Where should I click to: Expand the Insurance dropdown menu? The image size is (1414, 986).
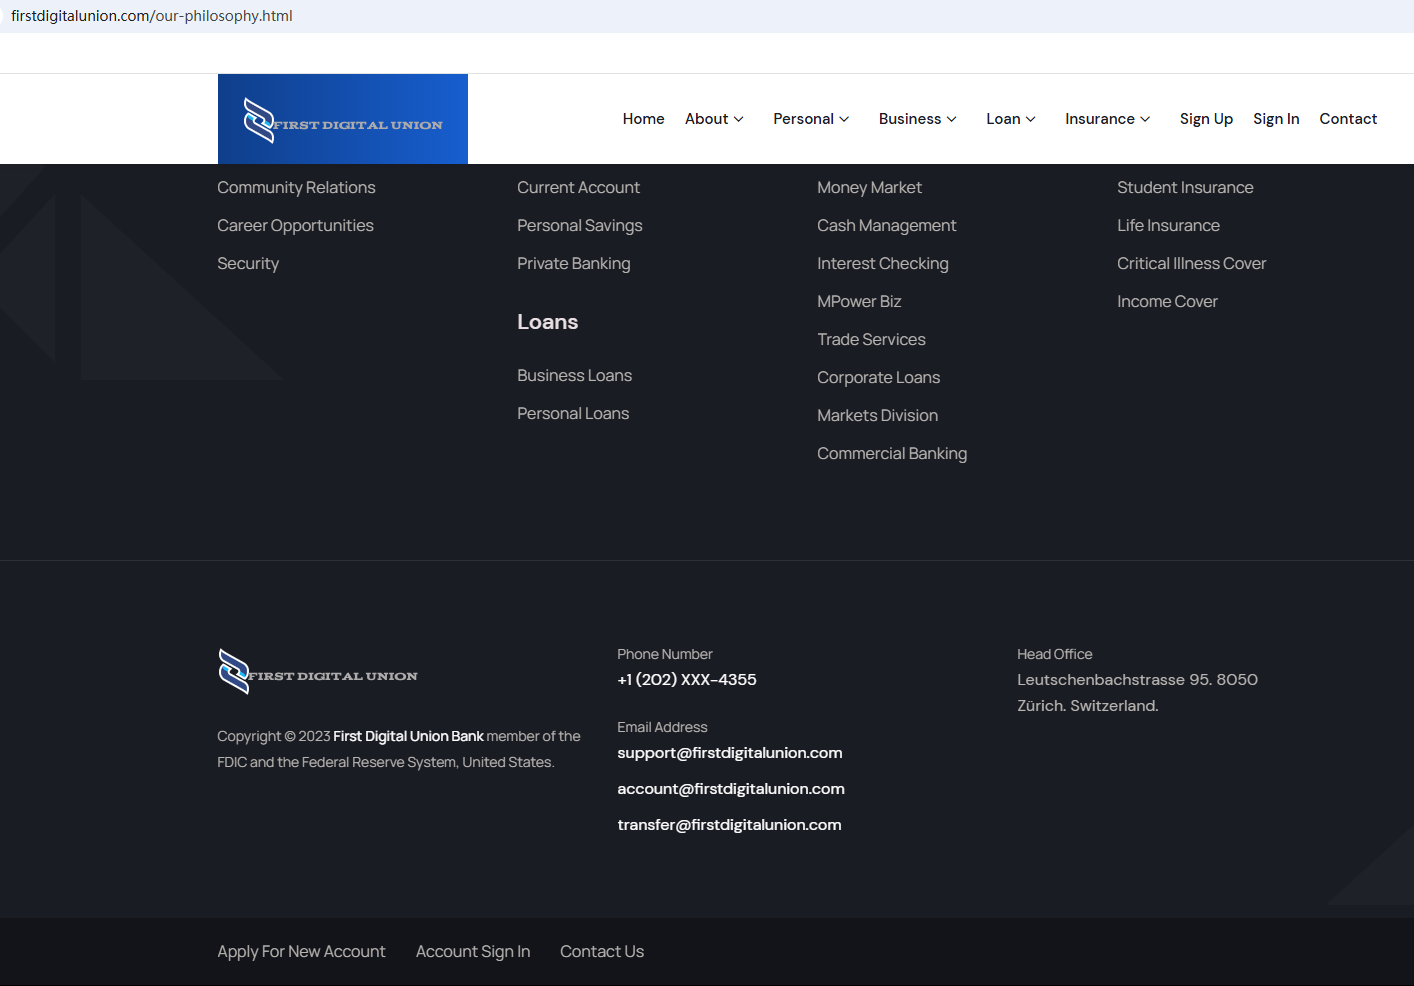coord(1107,119)
